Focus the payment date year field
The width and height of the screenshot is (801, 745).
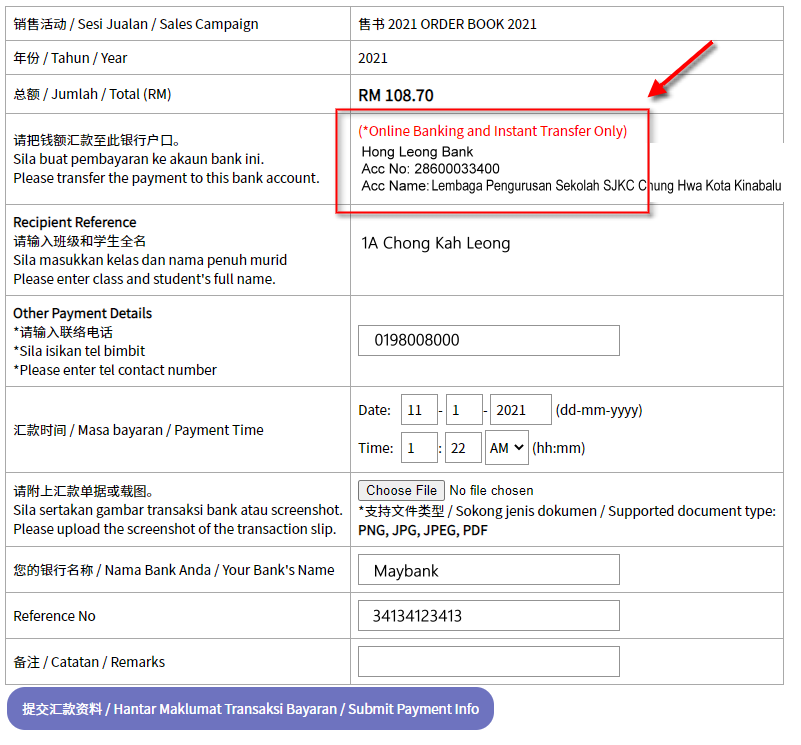(x=520, y=410)
